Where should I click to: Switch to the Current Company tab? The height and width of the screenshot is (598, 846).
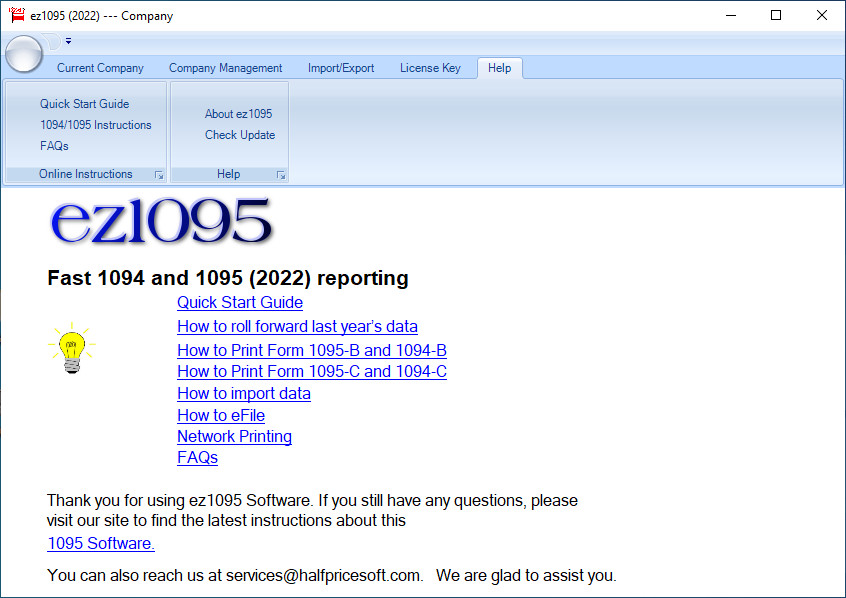pyautogui.click(x=100, y=68)
